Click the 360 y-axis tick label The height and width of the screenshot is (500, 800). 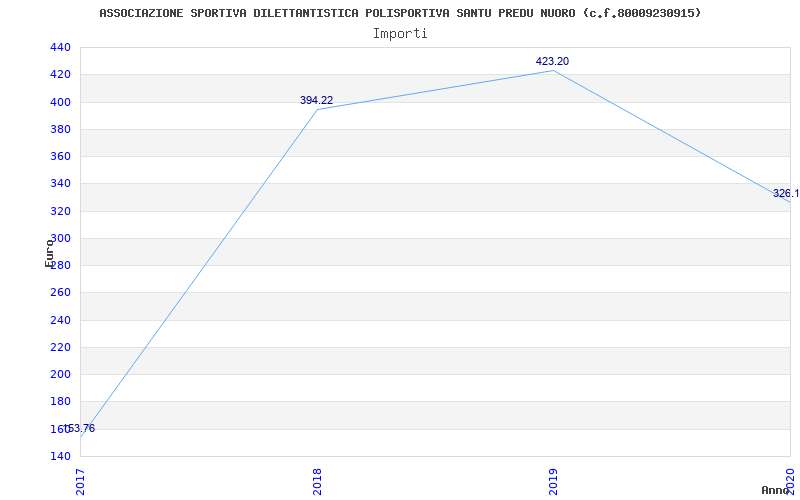tap(60, 156)
